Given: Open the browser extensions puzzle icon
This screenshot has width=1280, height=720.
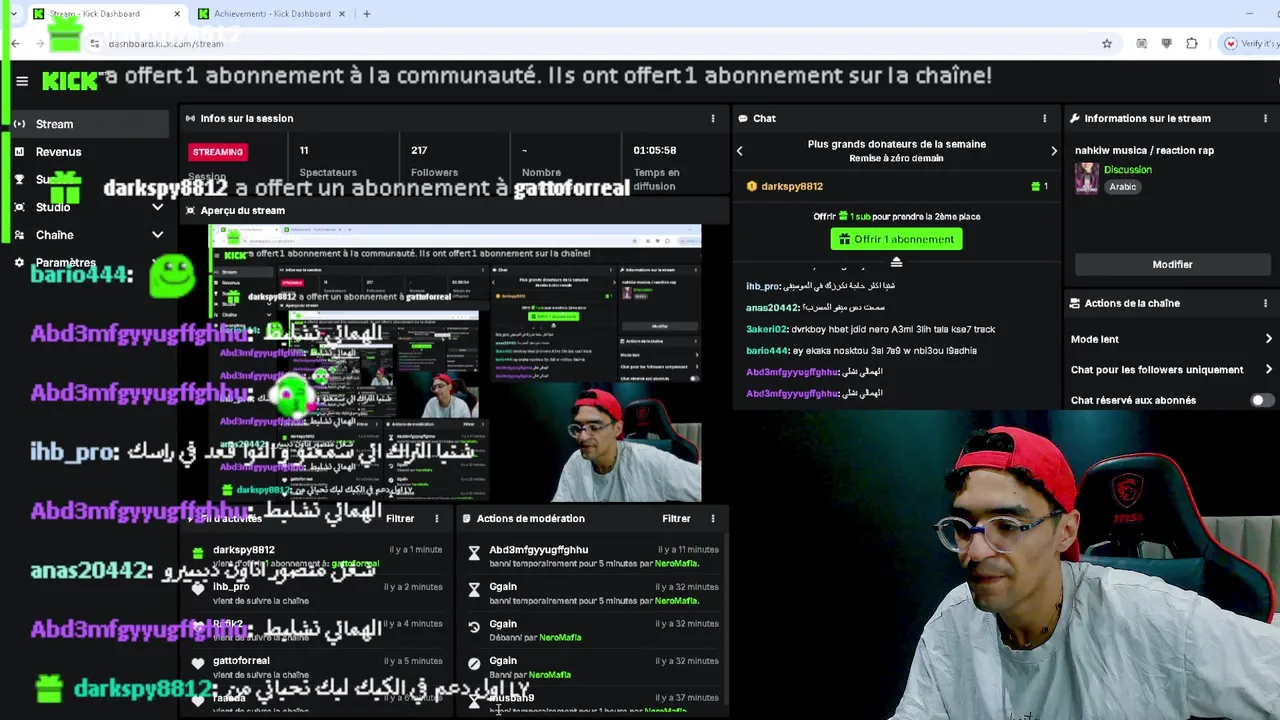Looking at the screenshot, I should [1192, 43].
